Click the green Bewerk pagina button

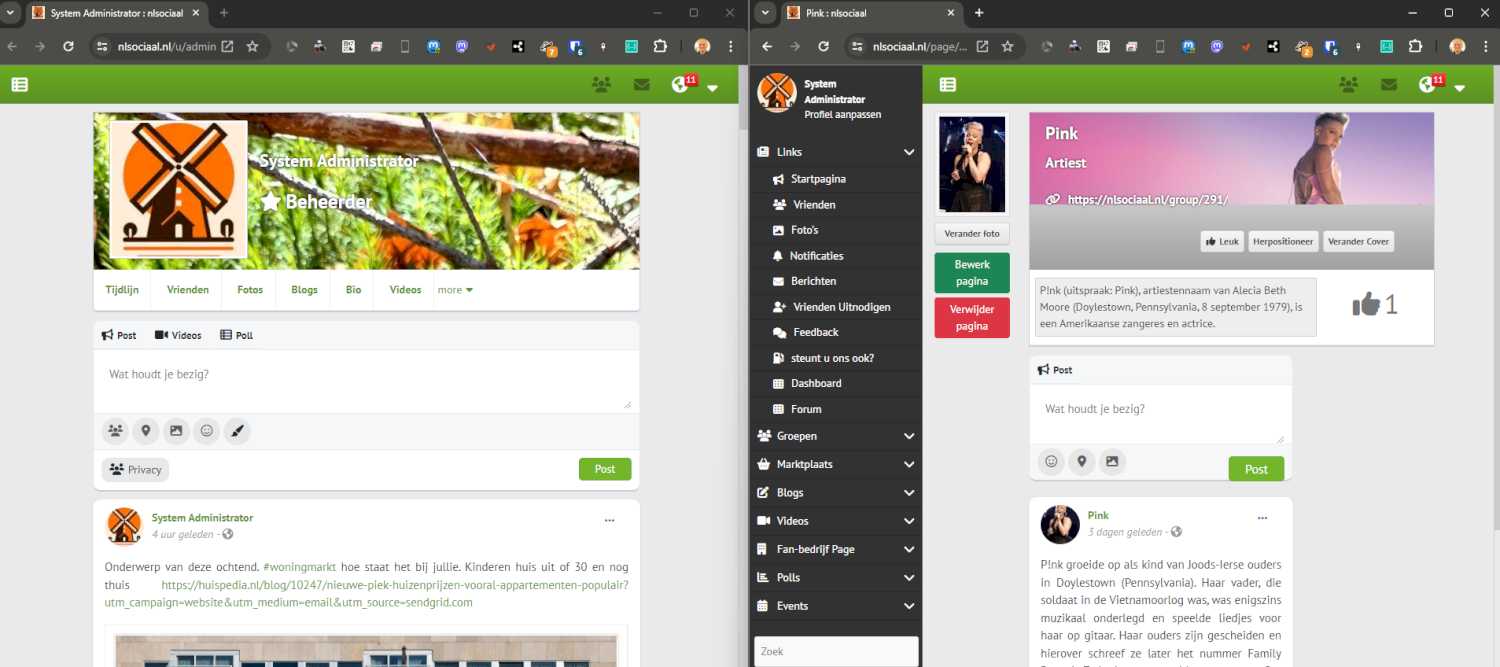pos(971,273)
